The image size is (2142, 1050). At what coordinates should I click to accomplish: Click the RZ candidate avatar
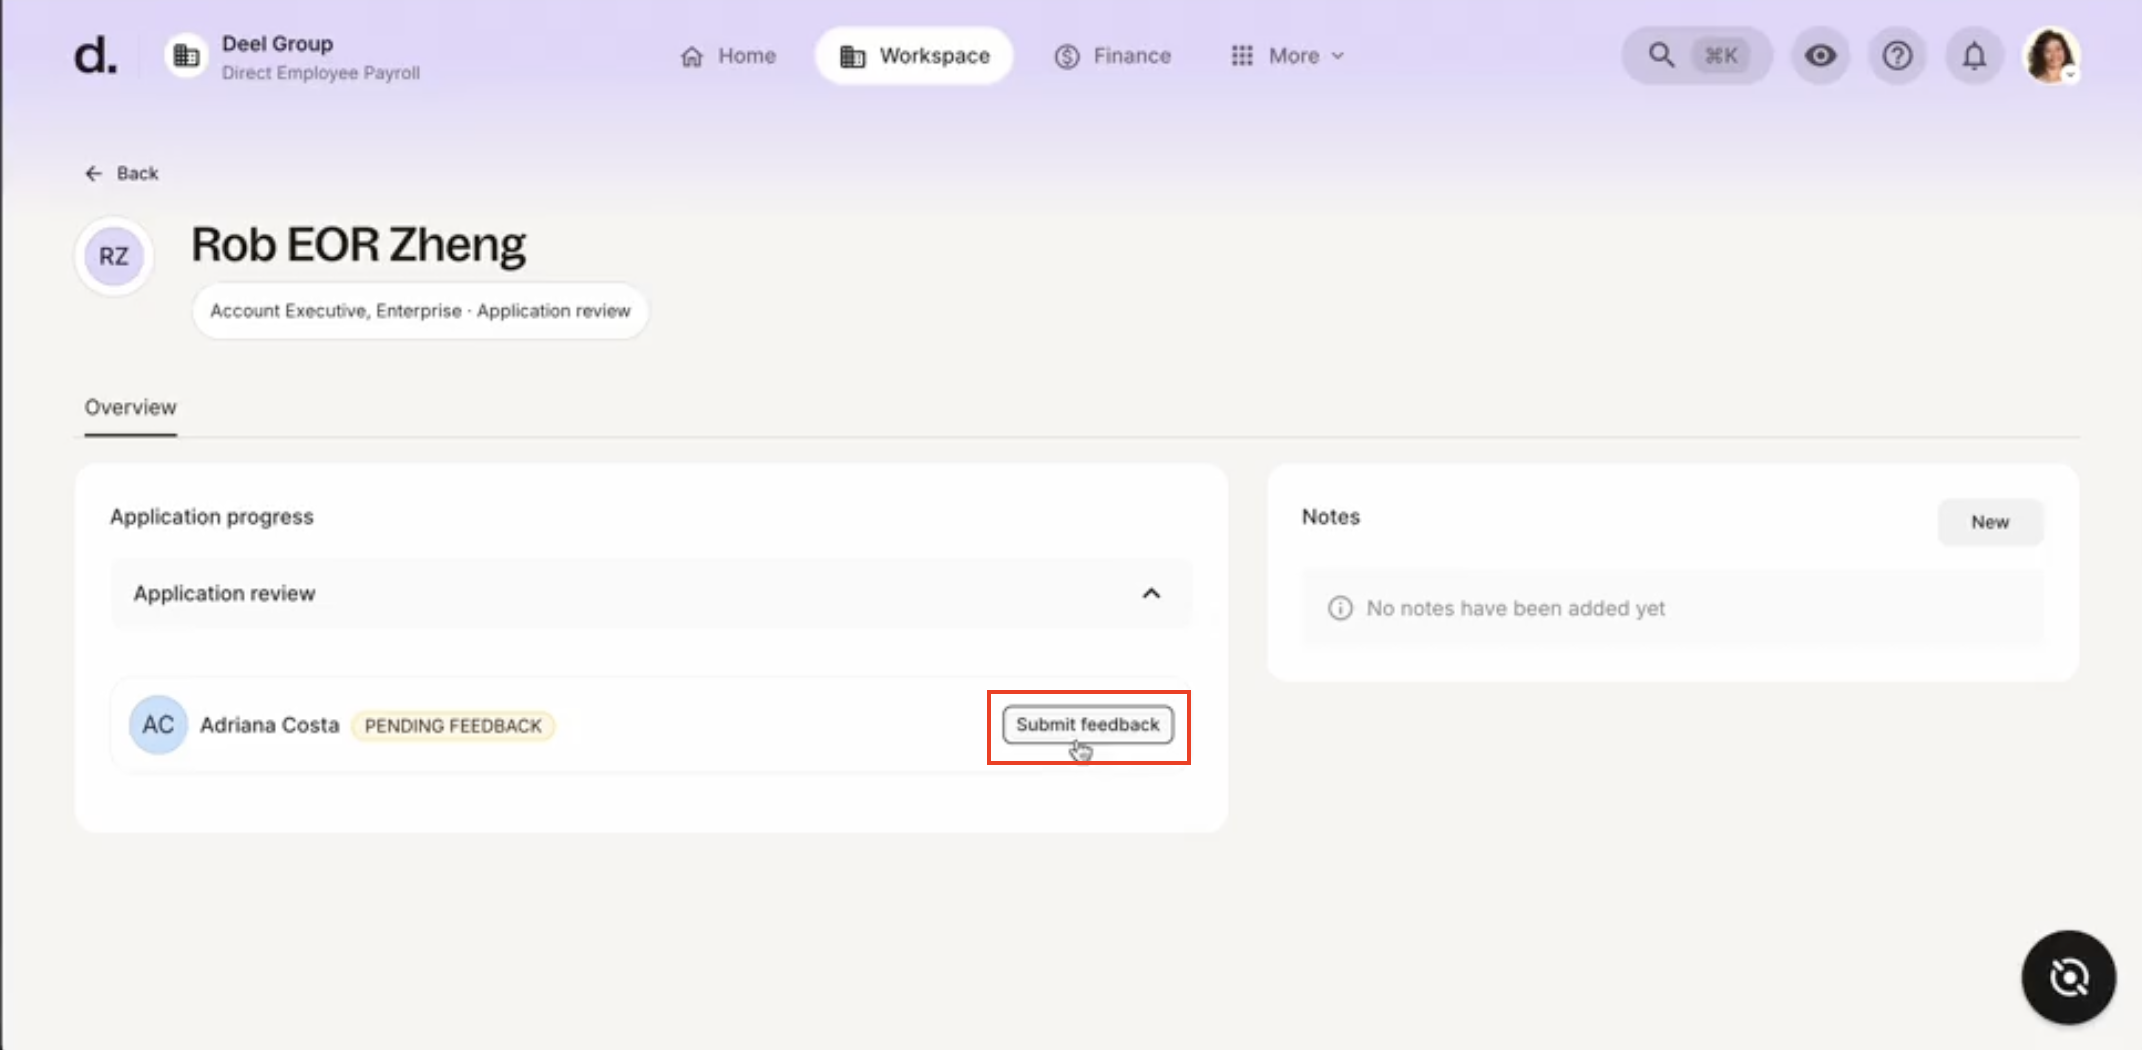[114, 257]
